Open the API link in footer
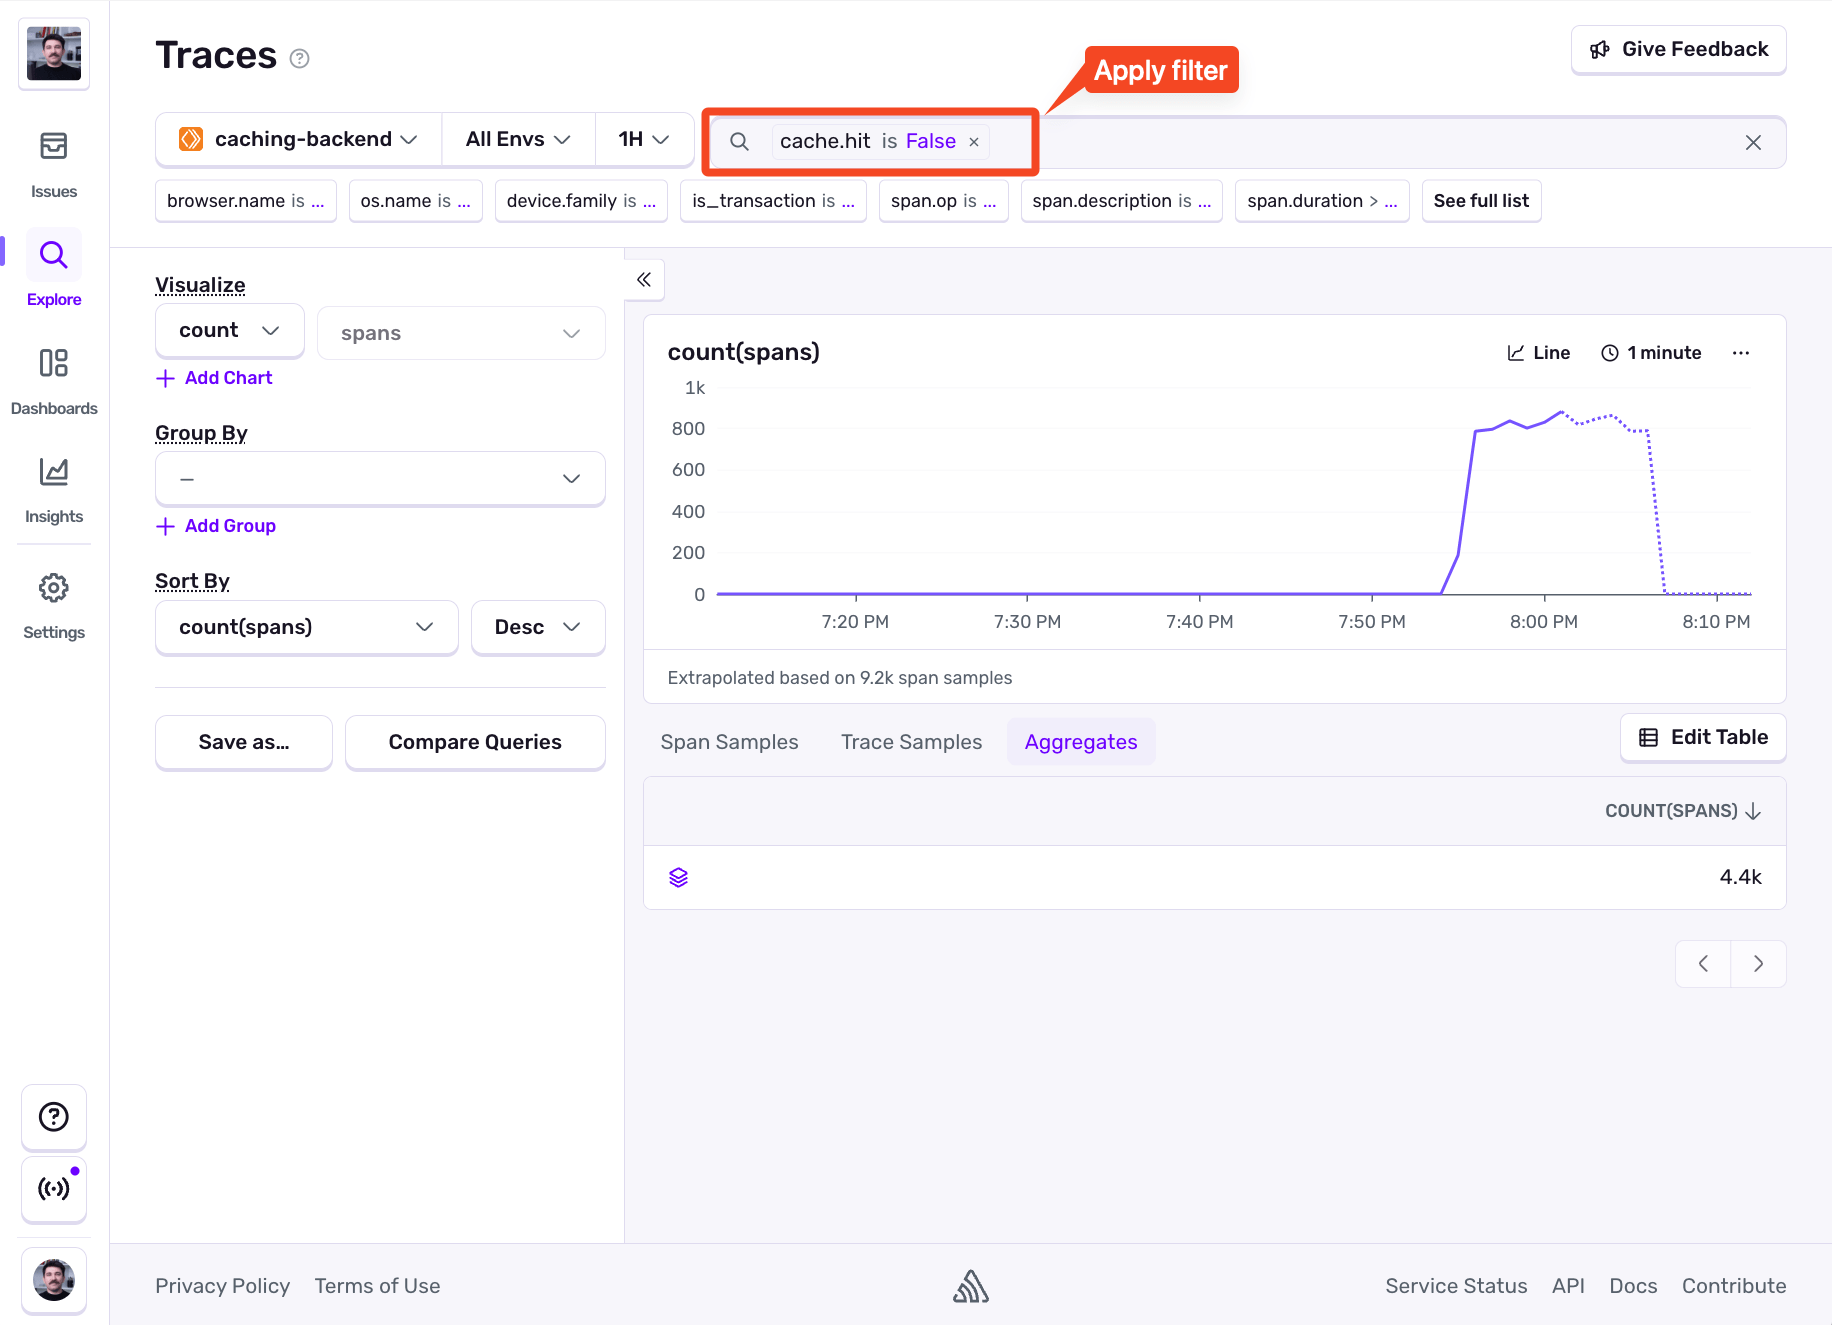This screenshot has width=1832, height=1325. 1568,1286
